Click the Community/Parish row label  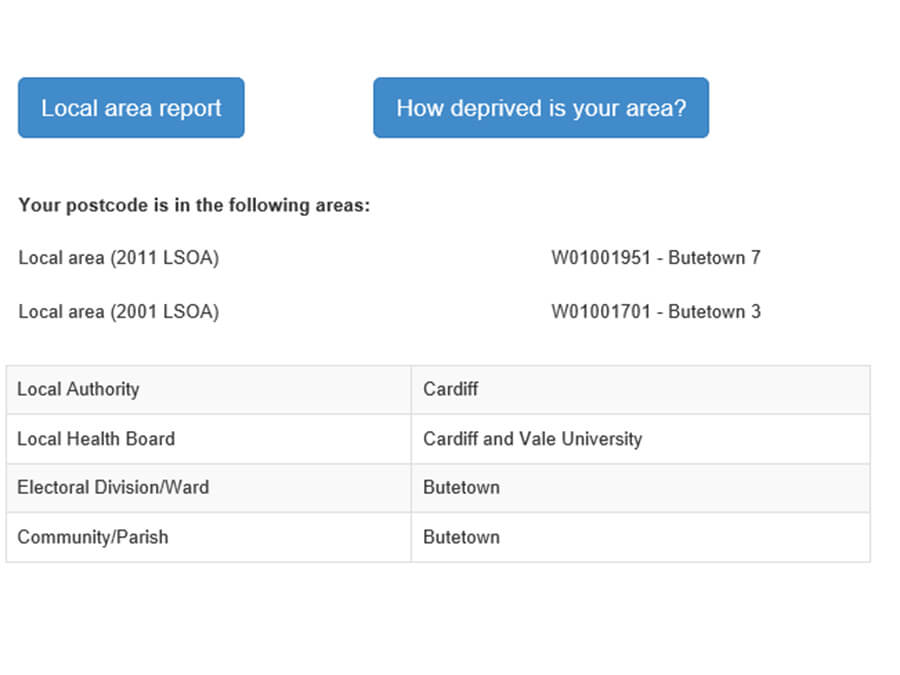(94, 537)
